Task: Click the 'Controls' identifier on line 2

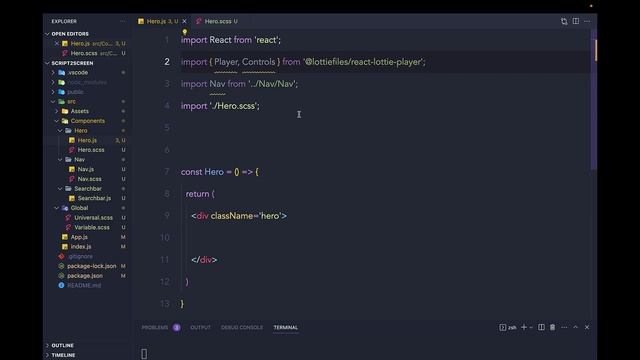Action: (258, 62)
